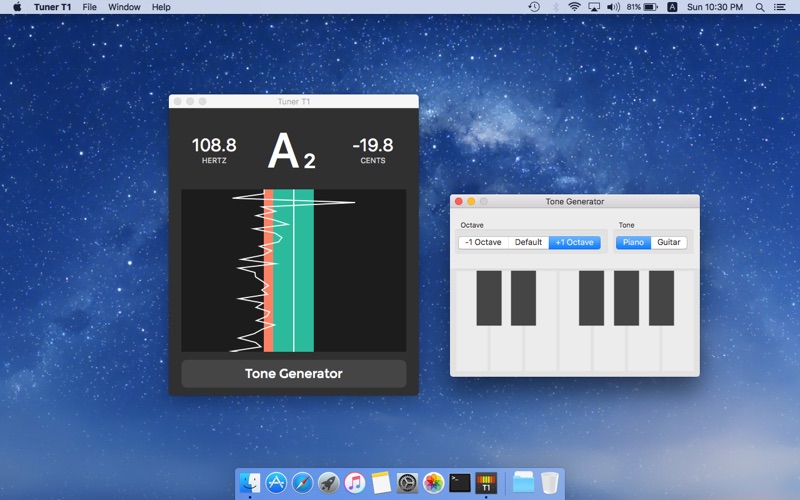Viewport: 800px width, 500px height.
Task: Open the File menu
Action: [x=89, y=7]
